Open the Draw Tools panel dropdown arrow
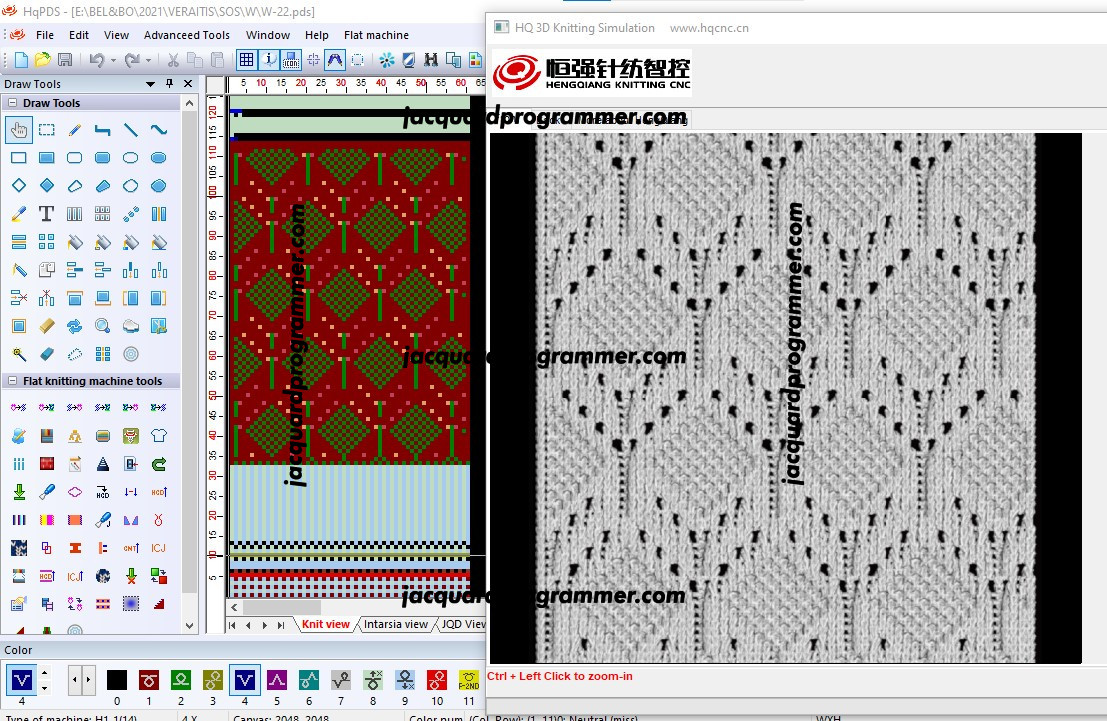This screenshot has width=1107, height=721. coord(150,84)
